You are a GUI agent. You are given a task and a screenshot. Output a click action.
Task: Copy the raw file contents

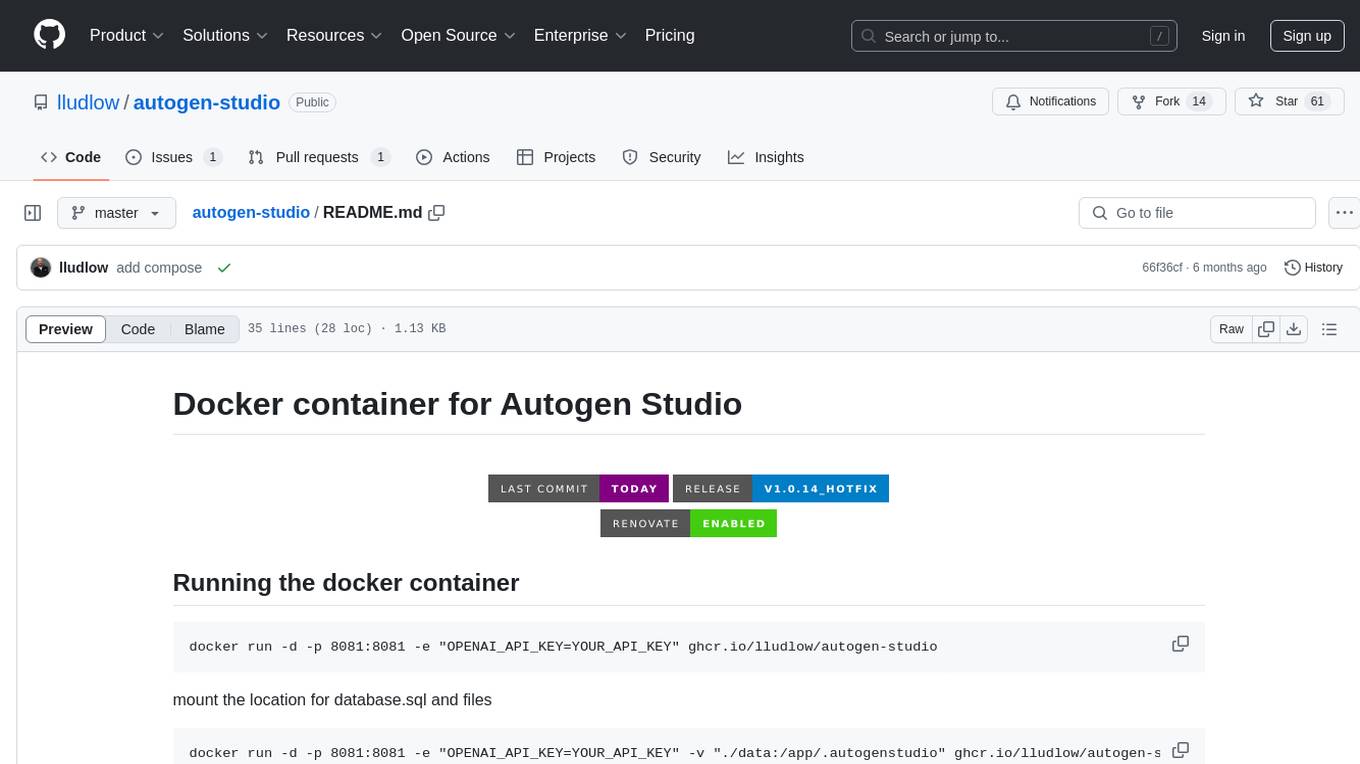(1266, 329)
